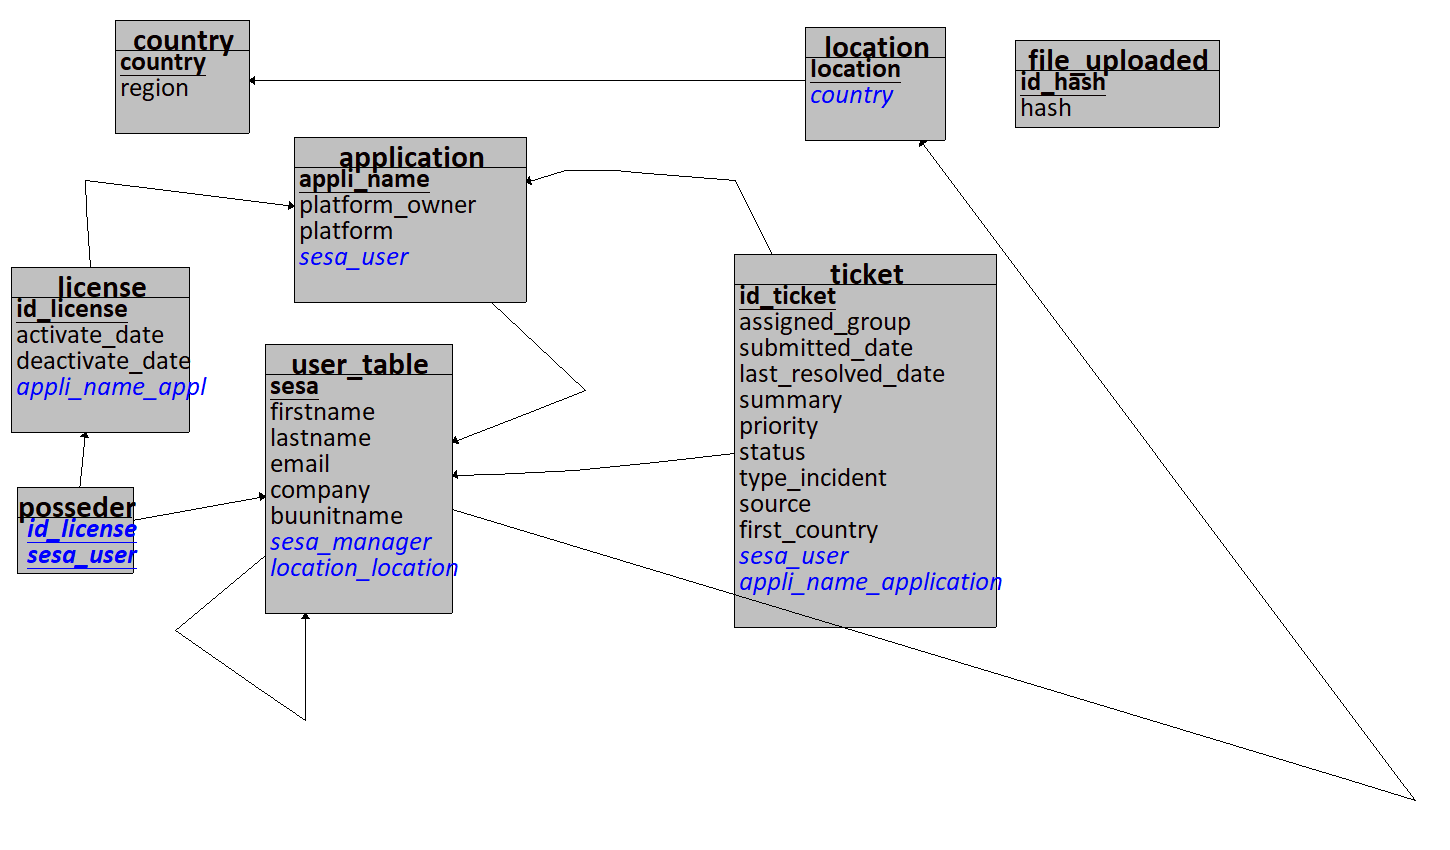Image resolution: width=1450 pixels, height=850 pixels.
Task: Select the submitted_date field
Action: (826, 349)
